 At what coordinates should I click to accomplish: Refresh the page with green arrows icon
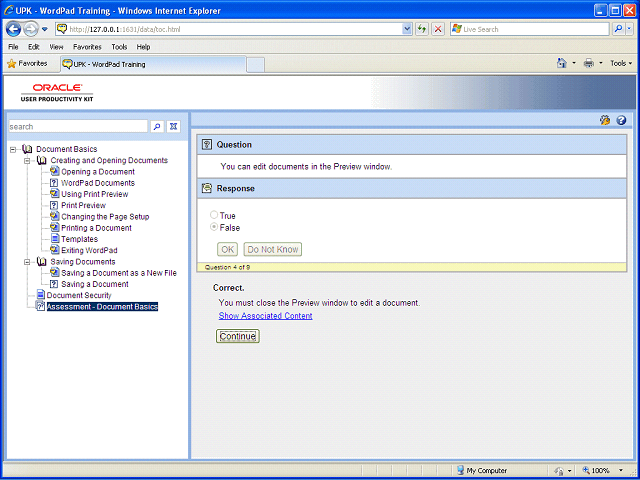[422, 29]
